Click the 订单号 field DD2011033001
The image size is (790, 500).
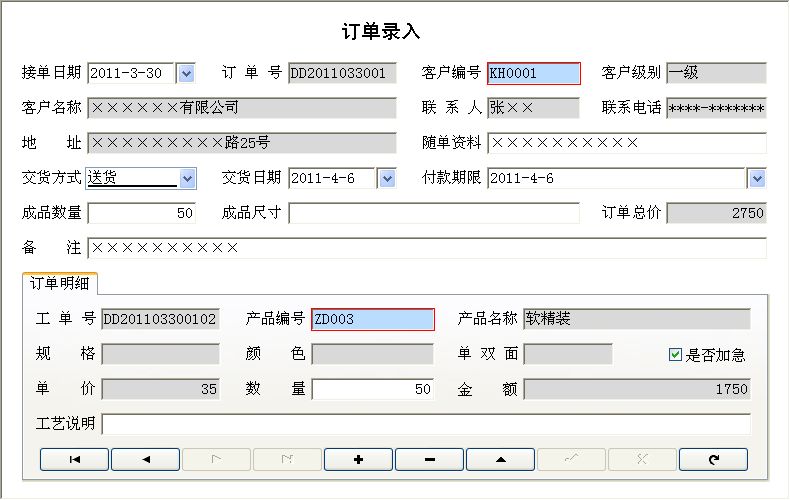[342, 74]
